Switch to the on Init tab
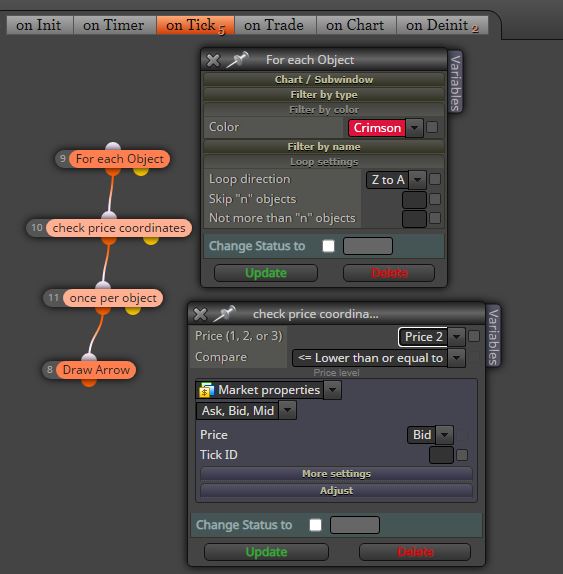Image resolution: width=563 pixels, height=574 pixels. [40, 25]
